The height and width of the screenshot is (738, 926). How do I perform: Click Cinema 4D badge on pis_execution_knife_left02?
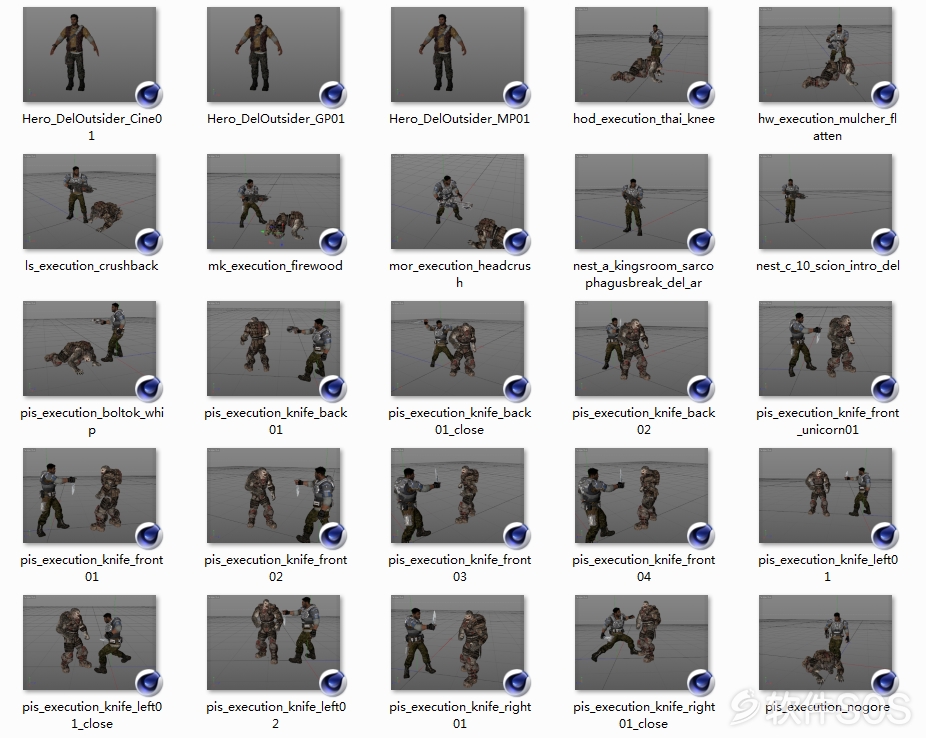click(333, 683)
